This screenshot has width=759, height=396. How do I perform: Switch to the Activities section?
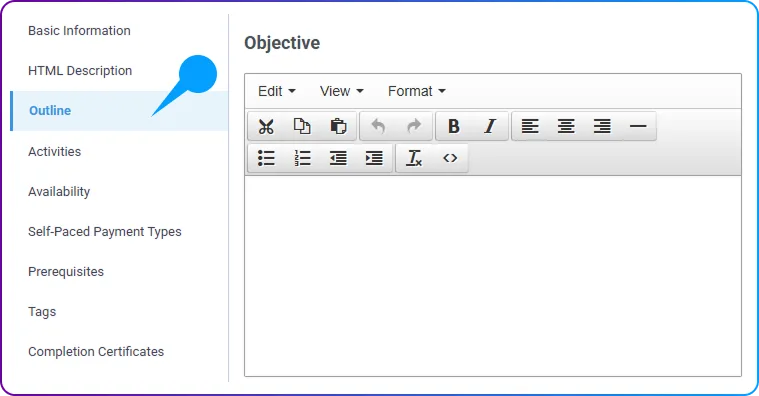pyautogui.click(x=54, y=152)
